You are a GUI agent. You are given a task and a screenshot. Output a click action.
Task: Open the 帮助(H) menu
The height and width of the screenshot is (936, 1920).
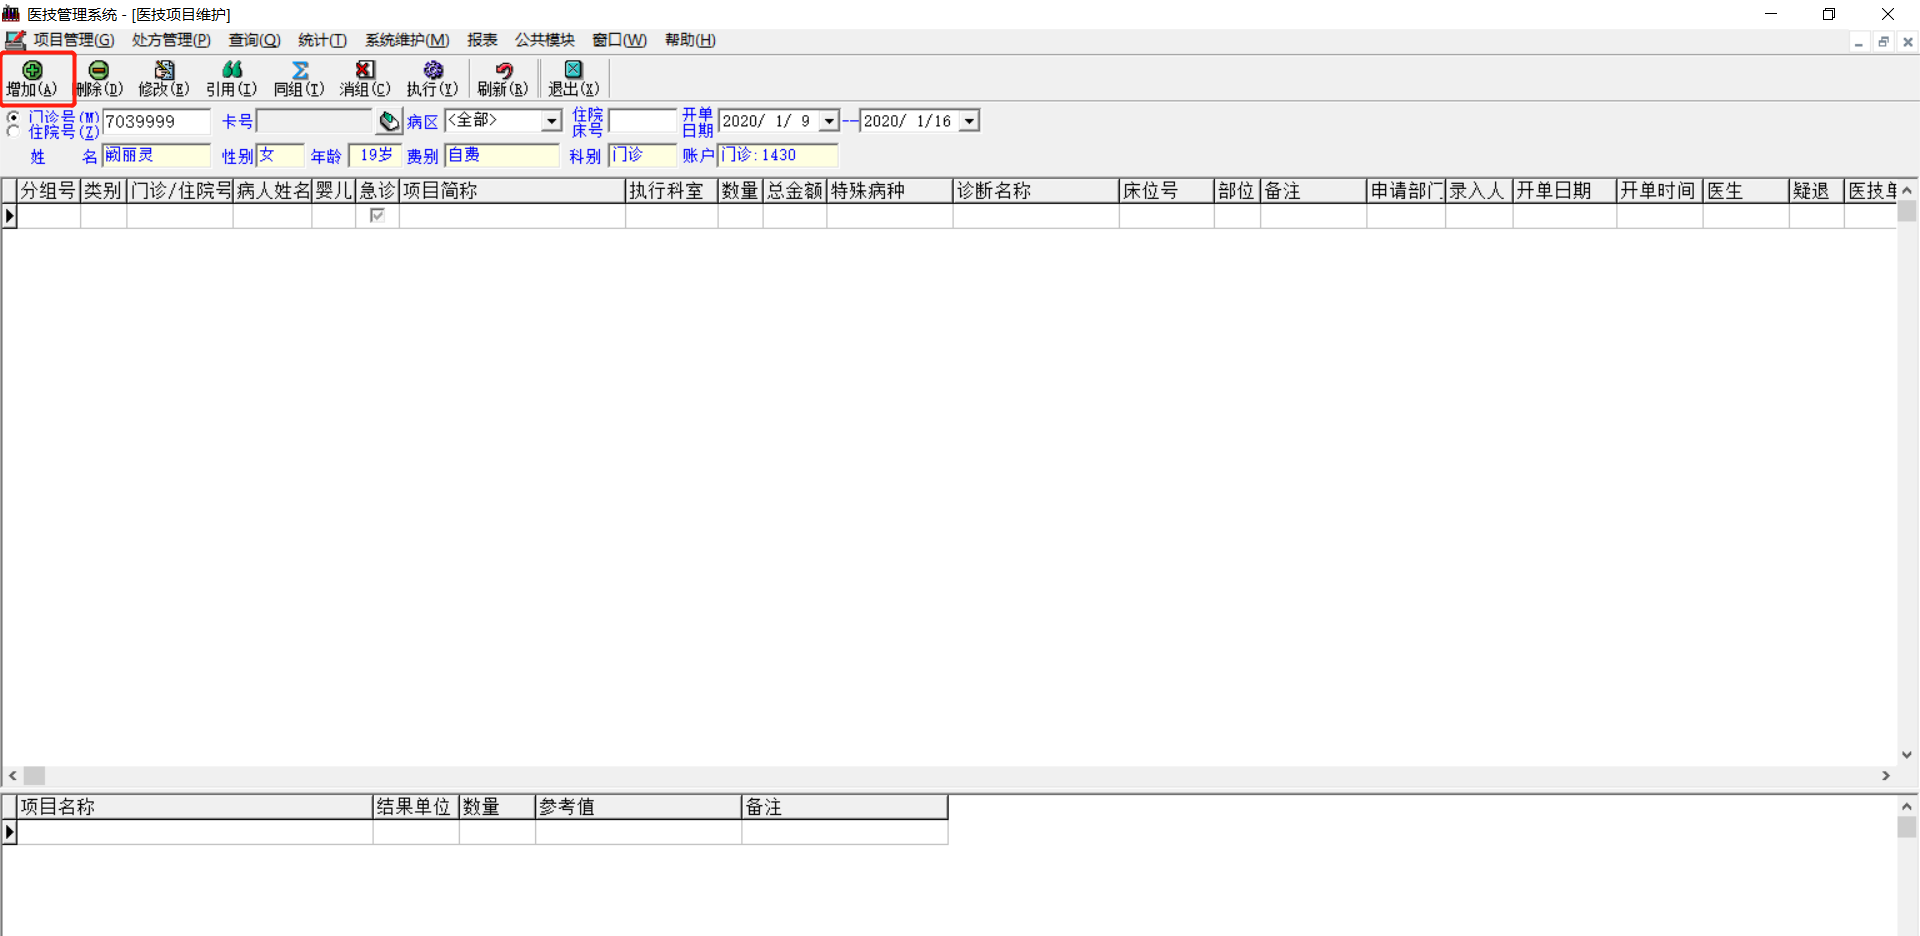(x=690, y=40)
